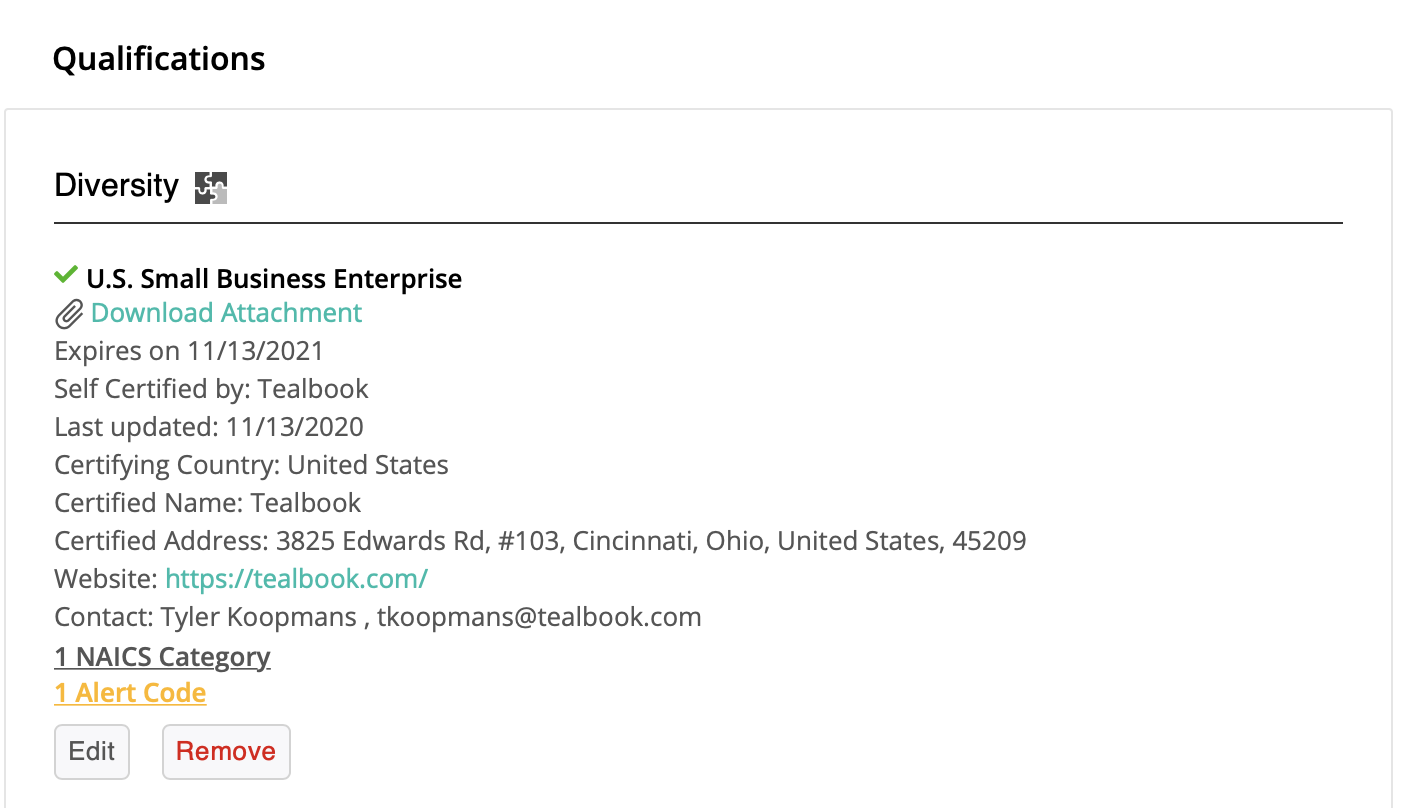Click the contact name Tyler Koopmans
Viewport: 1408px width, 808px height.
pos(258,617)
